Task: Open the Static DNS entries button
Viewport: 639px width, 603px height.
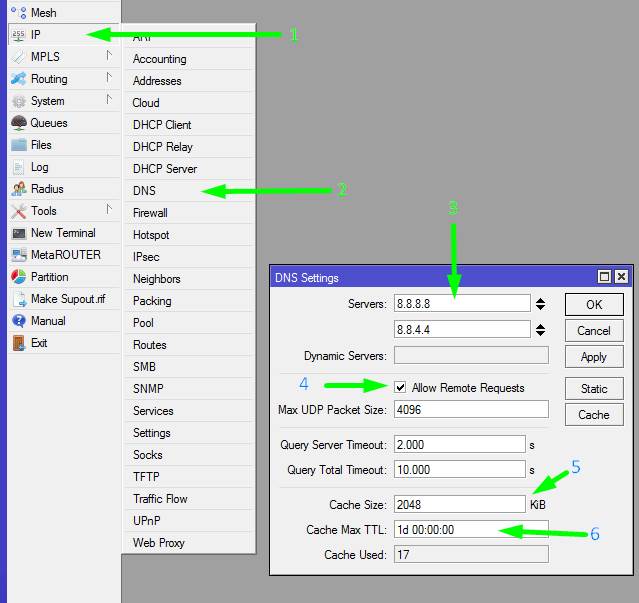Action: [x=593, y=388]
